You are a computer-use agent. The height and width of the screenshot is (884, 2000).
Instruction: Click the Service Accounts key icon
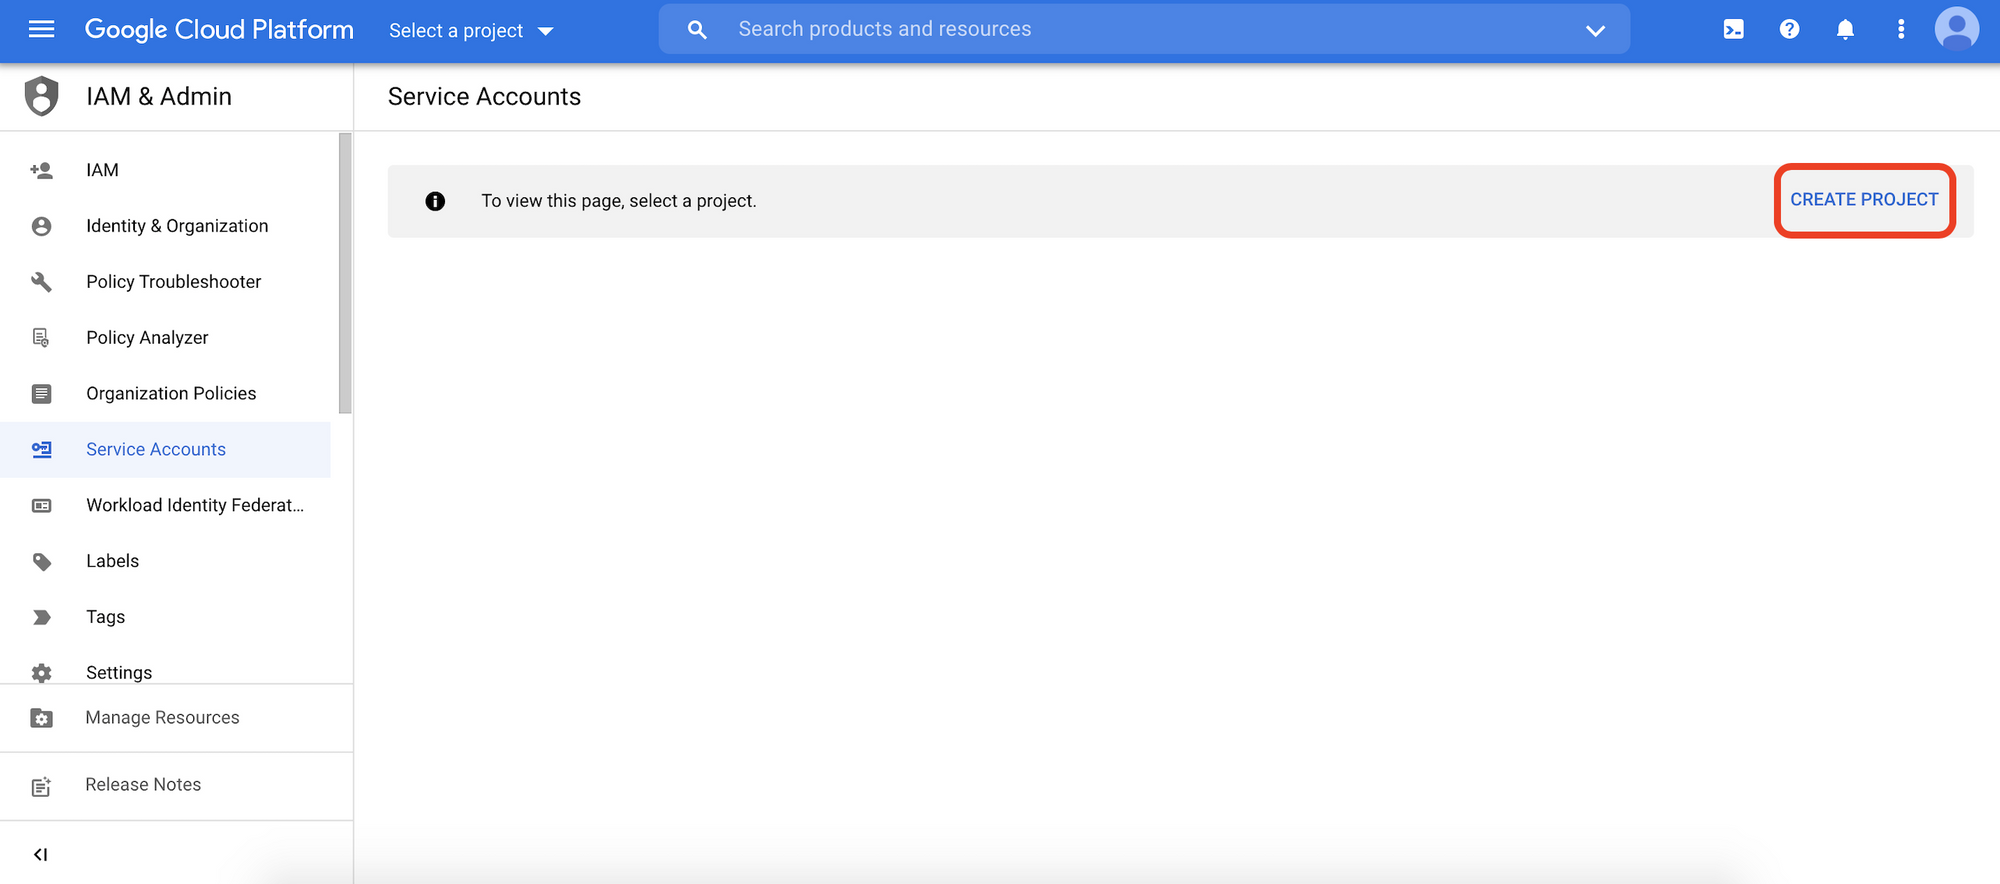[41, 450]
